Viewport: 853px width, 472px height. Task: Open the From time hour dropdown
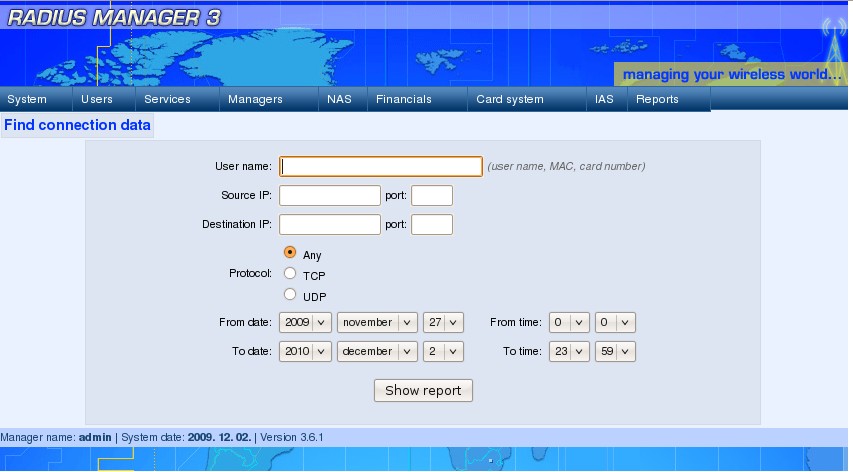569,322
